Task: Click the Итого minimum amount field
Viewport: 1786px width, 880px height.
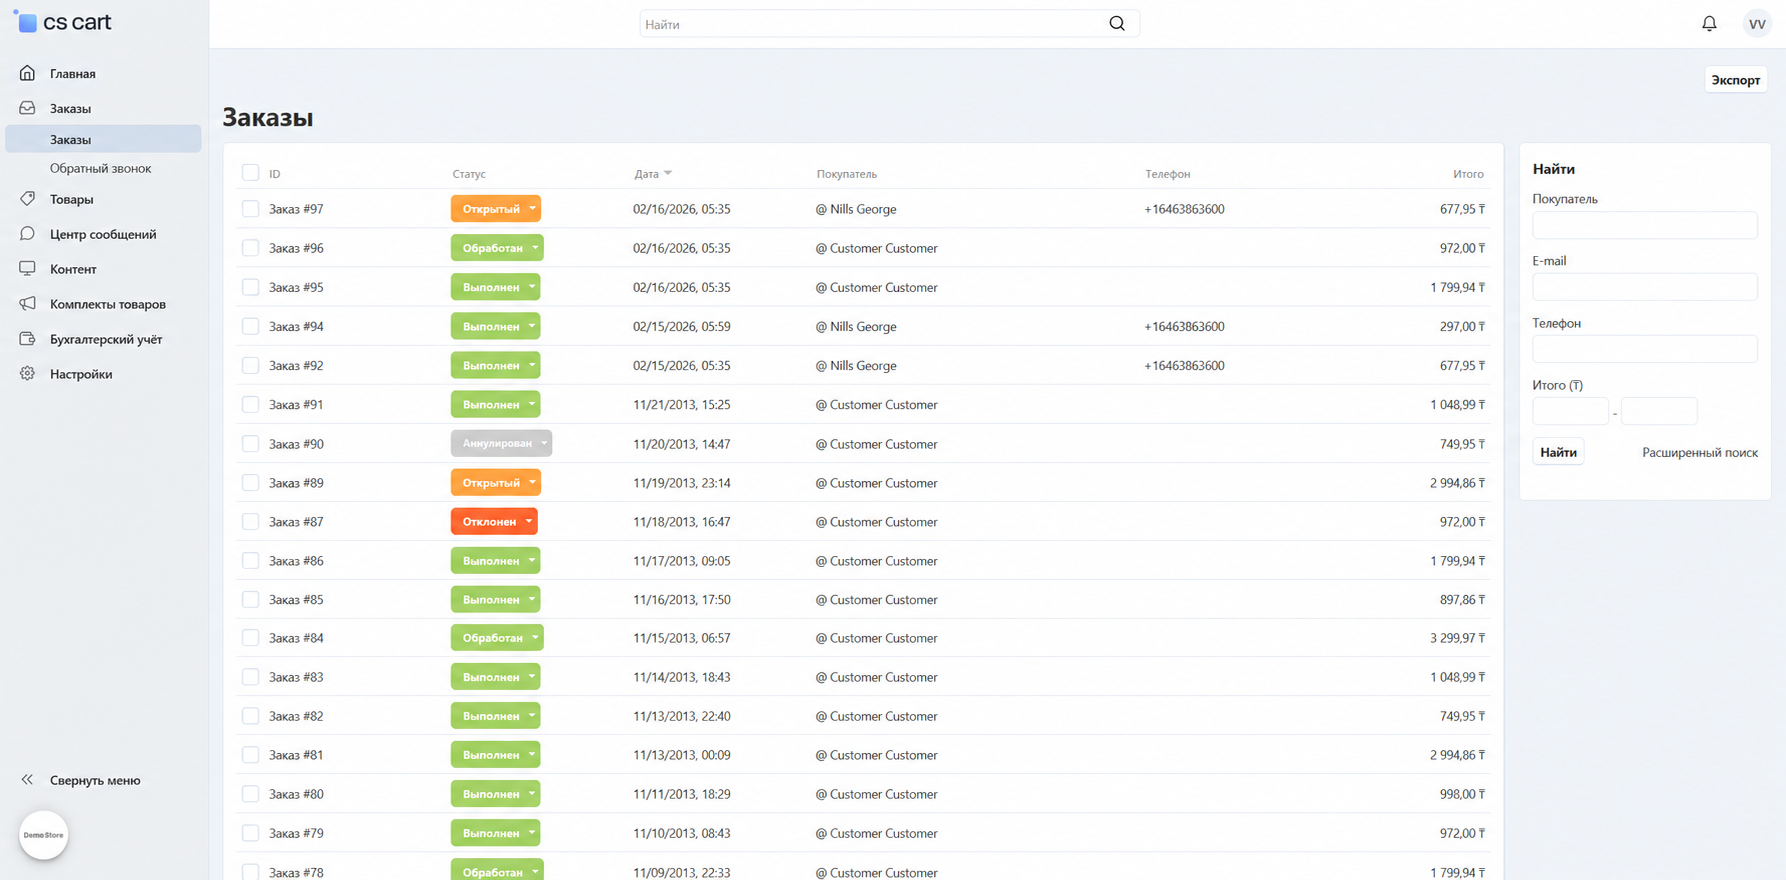Action: (1570, 411)
